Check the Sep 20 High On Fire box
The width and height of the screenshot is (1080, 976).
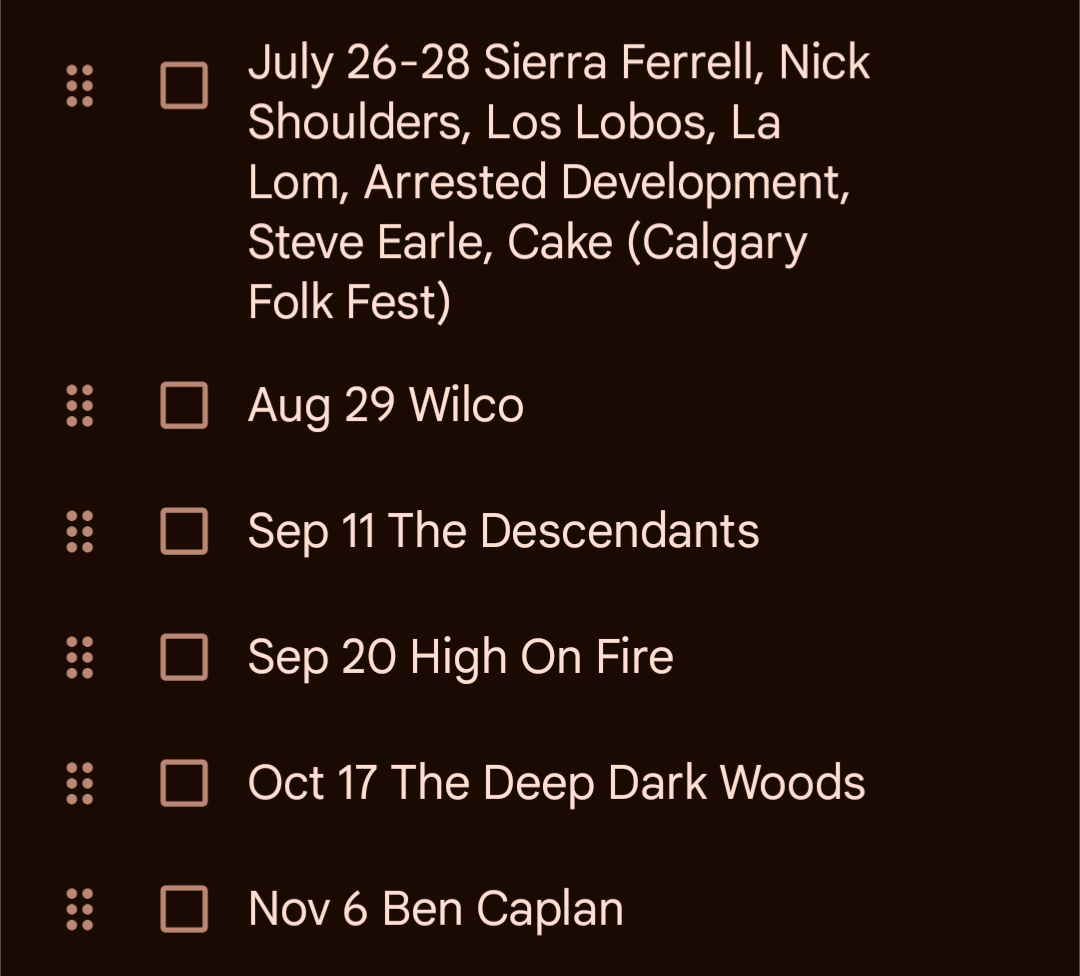(184, 658)
